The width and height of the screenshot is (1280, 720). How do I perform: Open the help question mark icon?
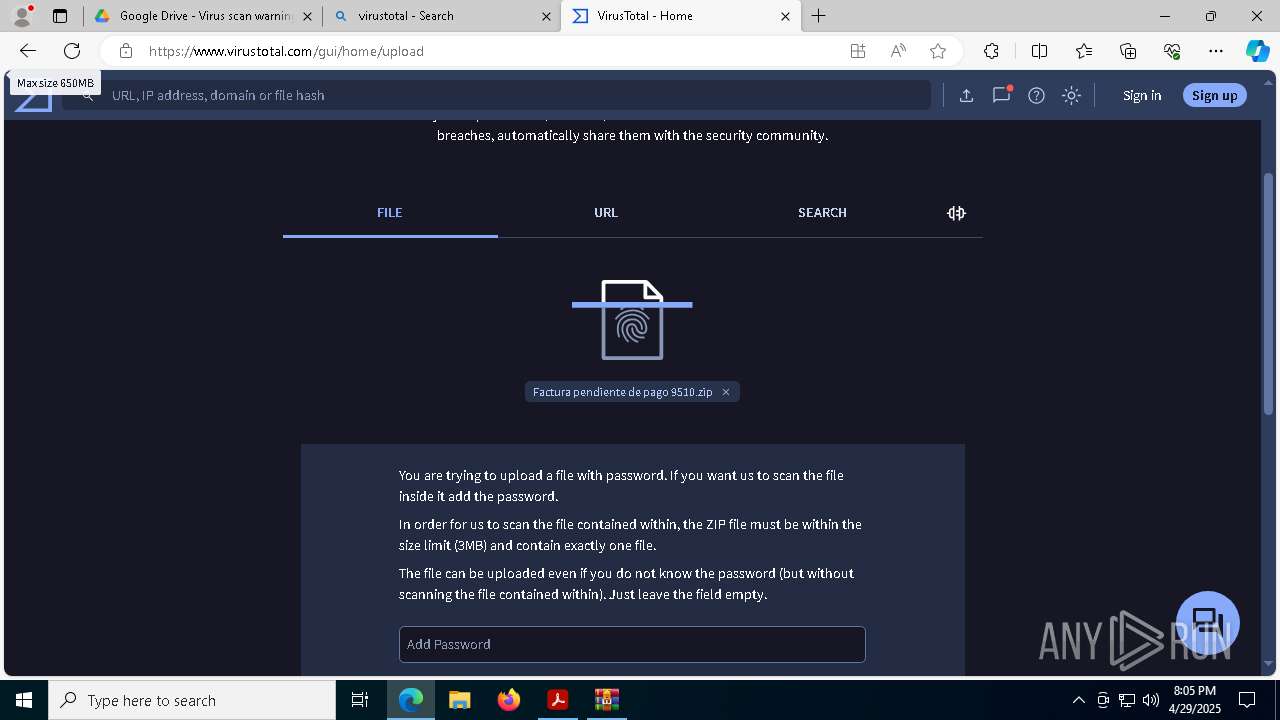pos(1036,95)
